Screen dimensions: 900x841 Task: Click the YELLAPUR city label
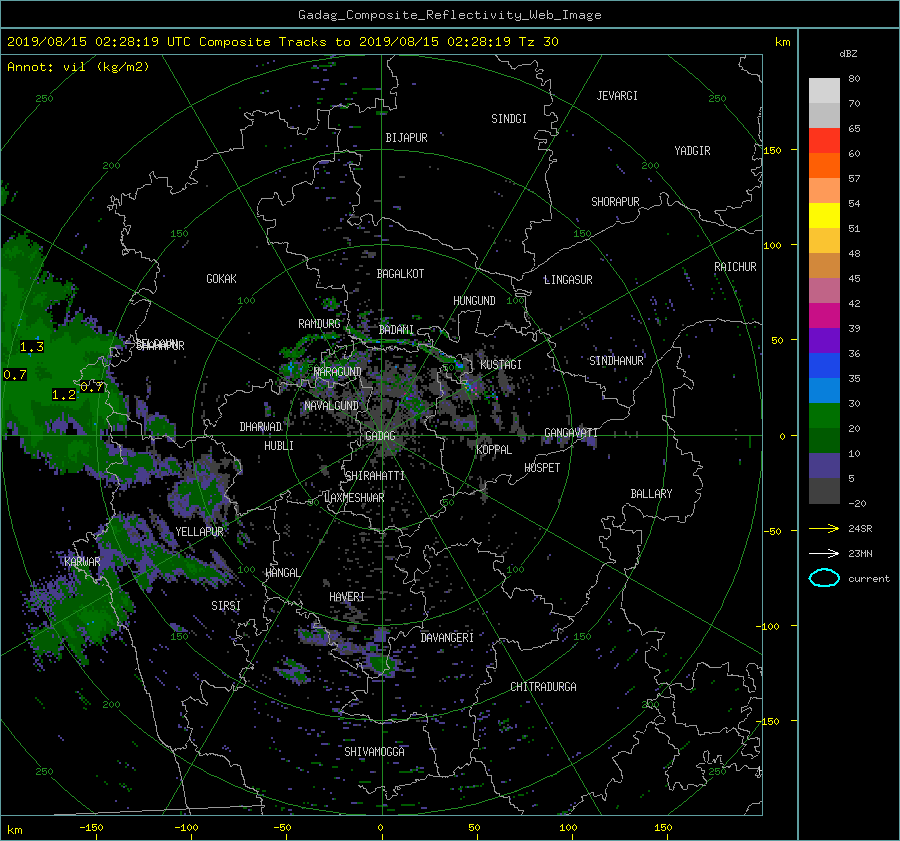[199, 532]
